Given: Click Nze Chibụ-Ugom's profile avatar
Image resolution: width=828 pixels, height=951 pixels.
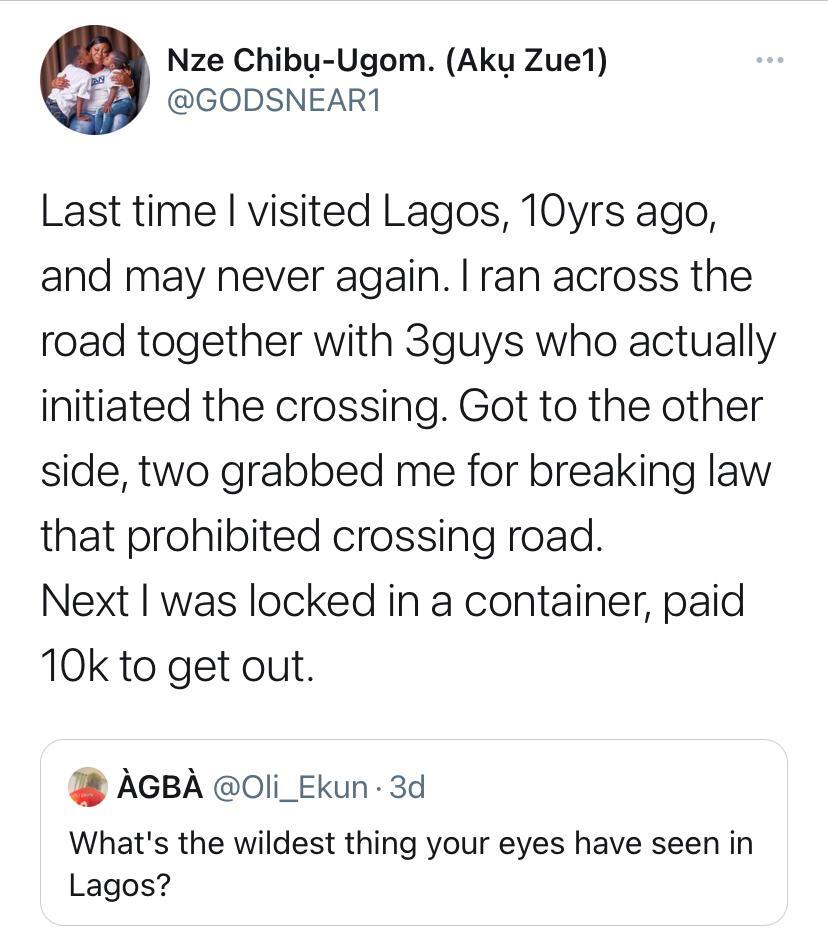Looking at the screenshot, I should click(88, 80).
